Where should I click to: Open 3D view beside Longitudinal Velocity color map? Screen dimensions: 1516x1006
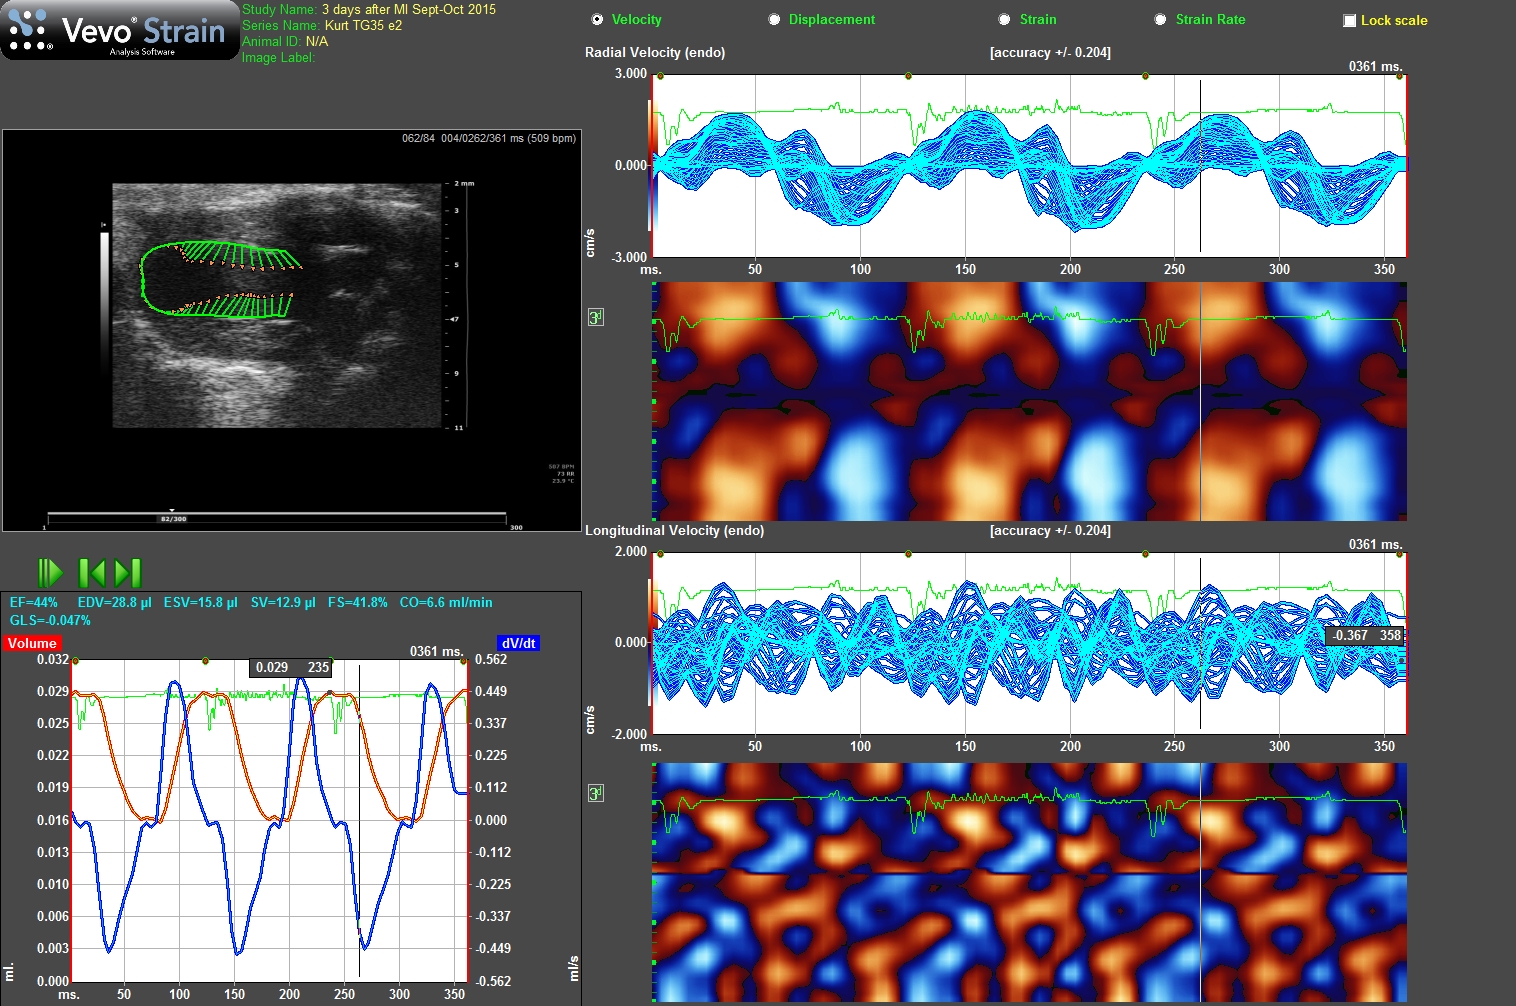click(x=595, y=794)
